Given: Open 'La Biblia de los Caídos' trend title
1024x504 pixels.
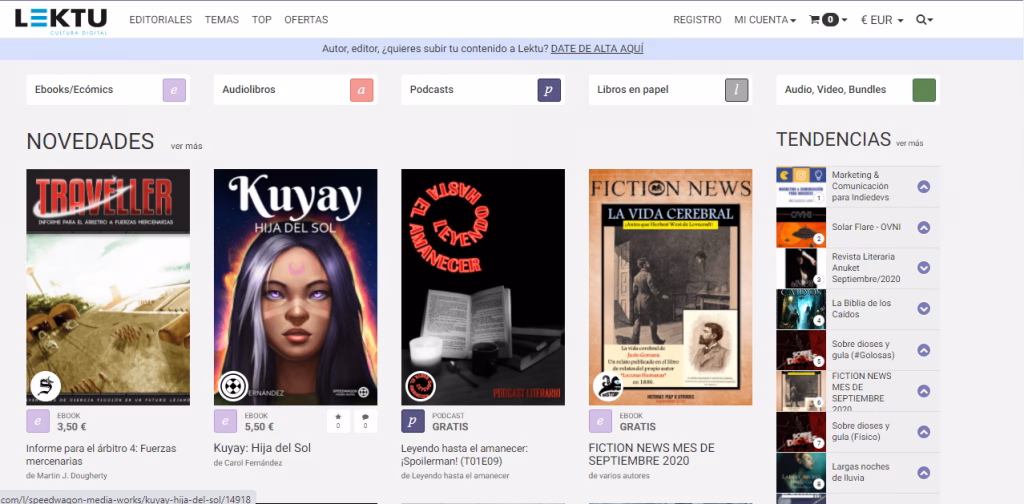Looking at the screenshot, I should point(861,309).
